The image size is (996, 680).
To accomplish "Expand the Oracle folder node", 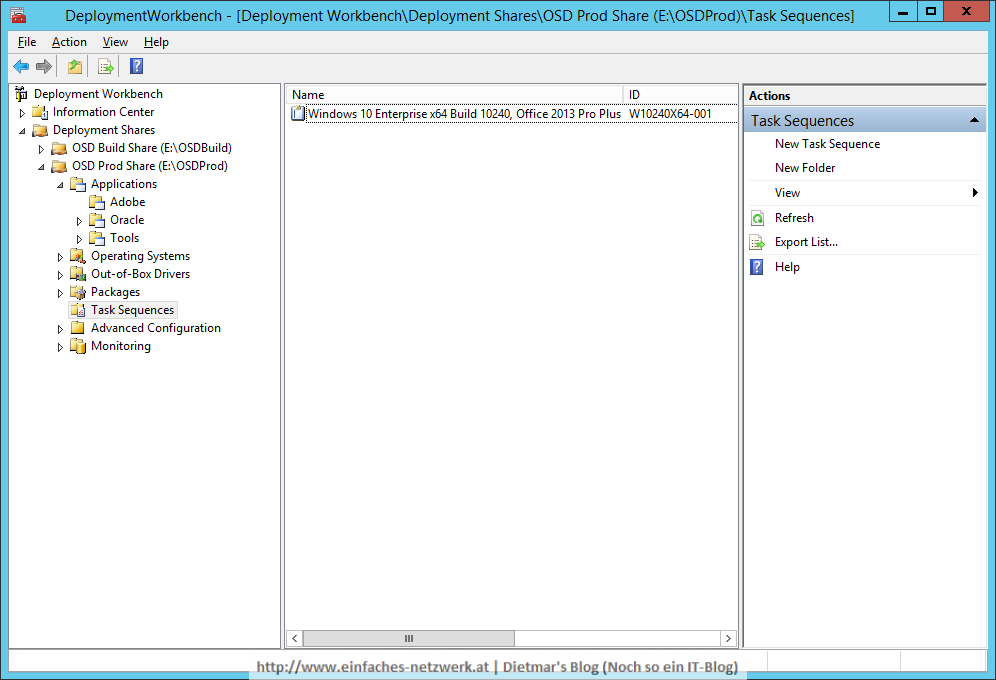I will coord(79,221).
